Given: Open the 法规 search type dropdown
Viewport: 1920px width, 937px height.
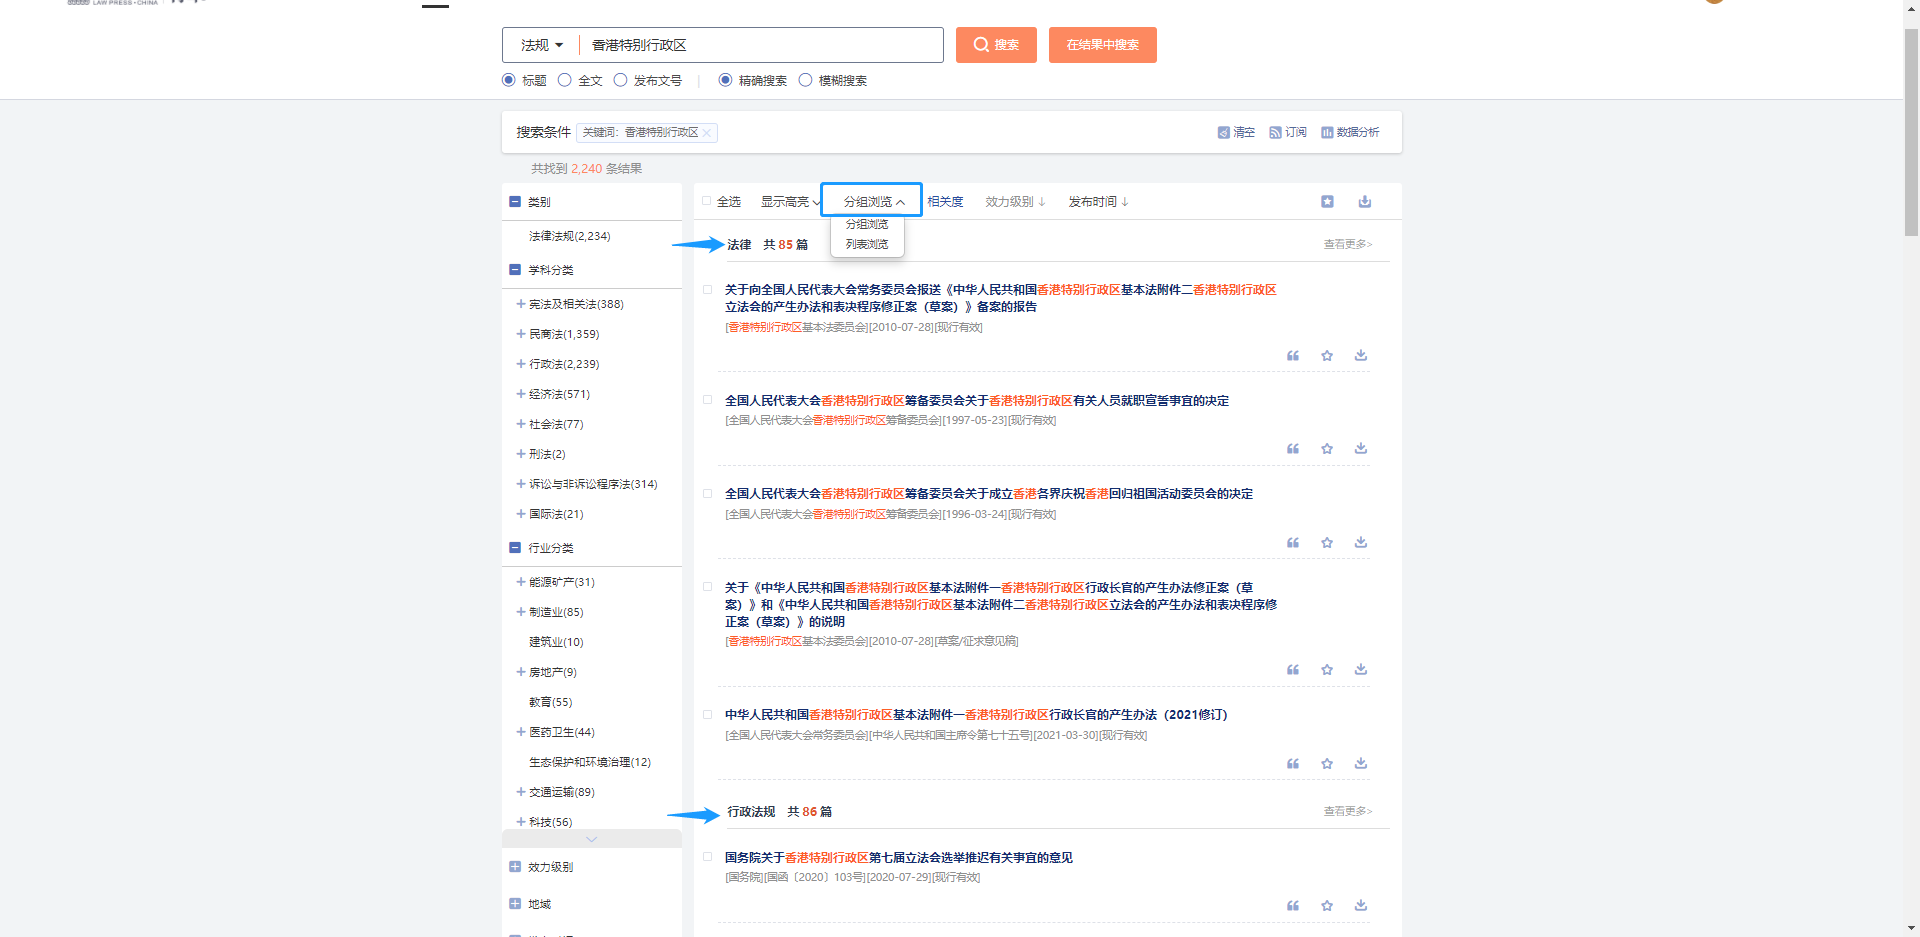Looking at the screenshot, I should point(541,45).
